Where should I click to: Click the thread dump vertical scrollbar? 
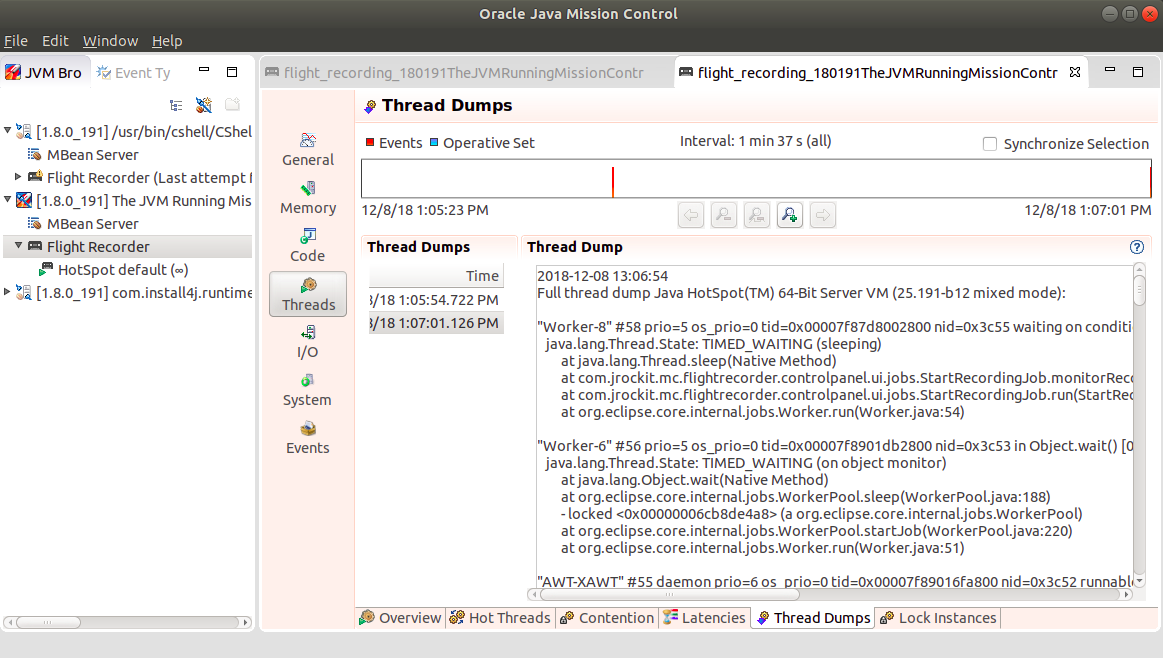(1139, 289)
